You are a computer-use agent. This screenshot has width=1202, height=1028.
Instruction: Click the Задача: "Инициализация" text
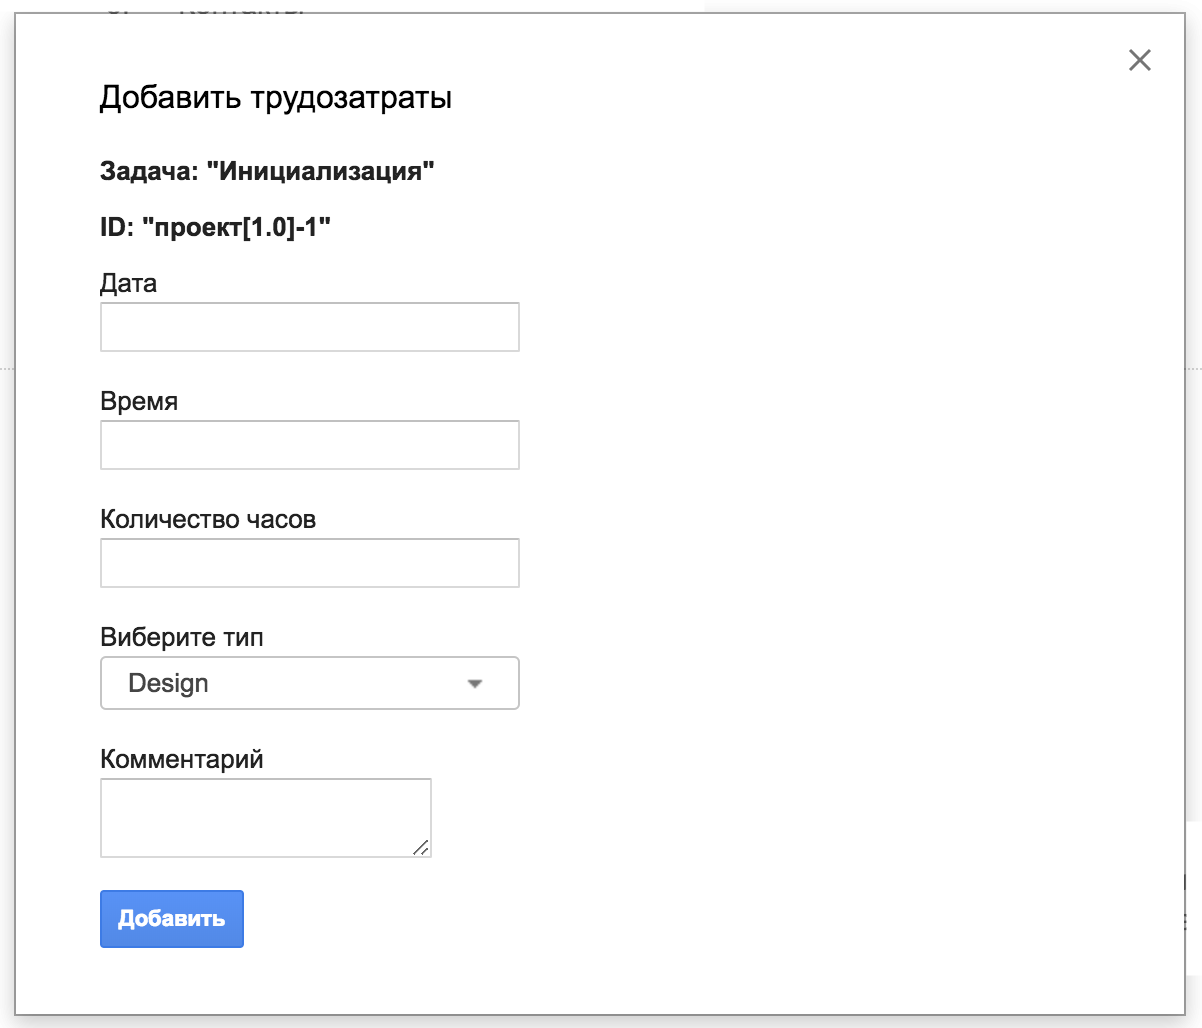click(x=267, y=171)
